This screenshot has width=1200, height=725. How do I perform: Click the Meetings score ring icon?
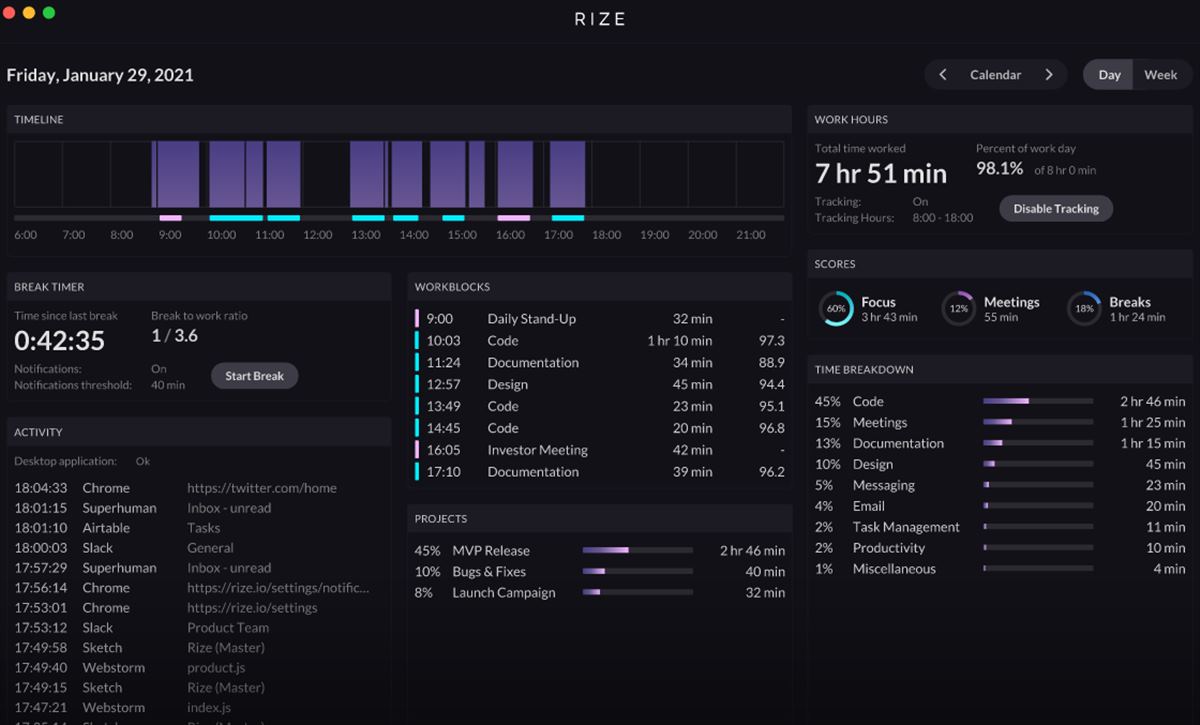(958, 309)
